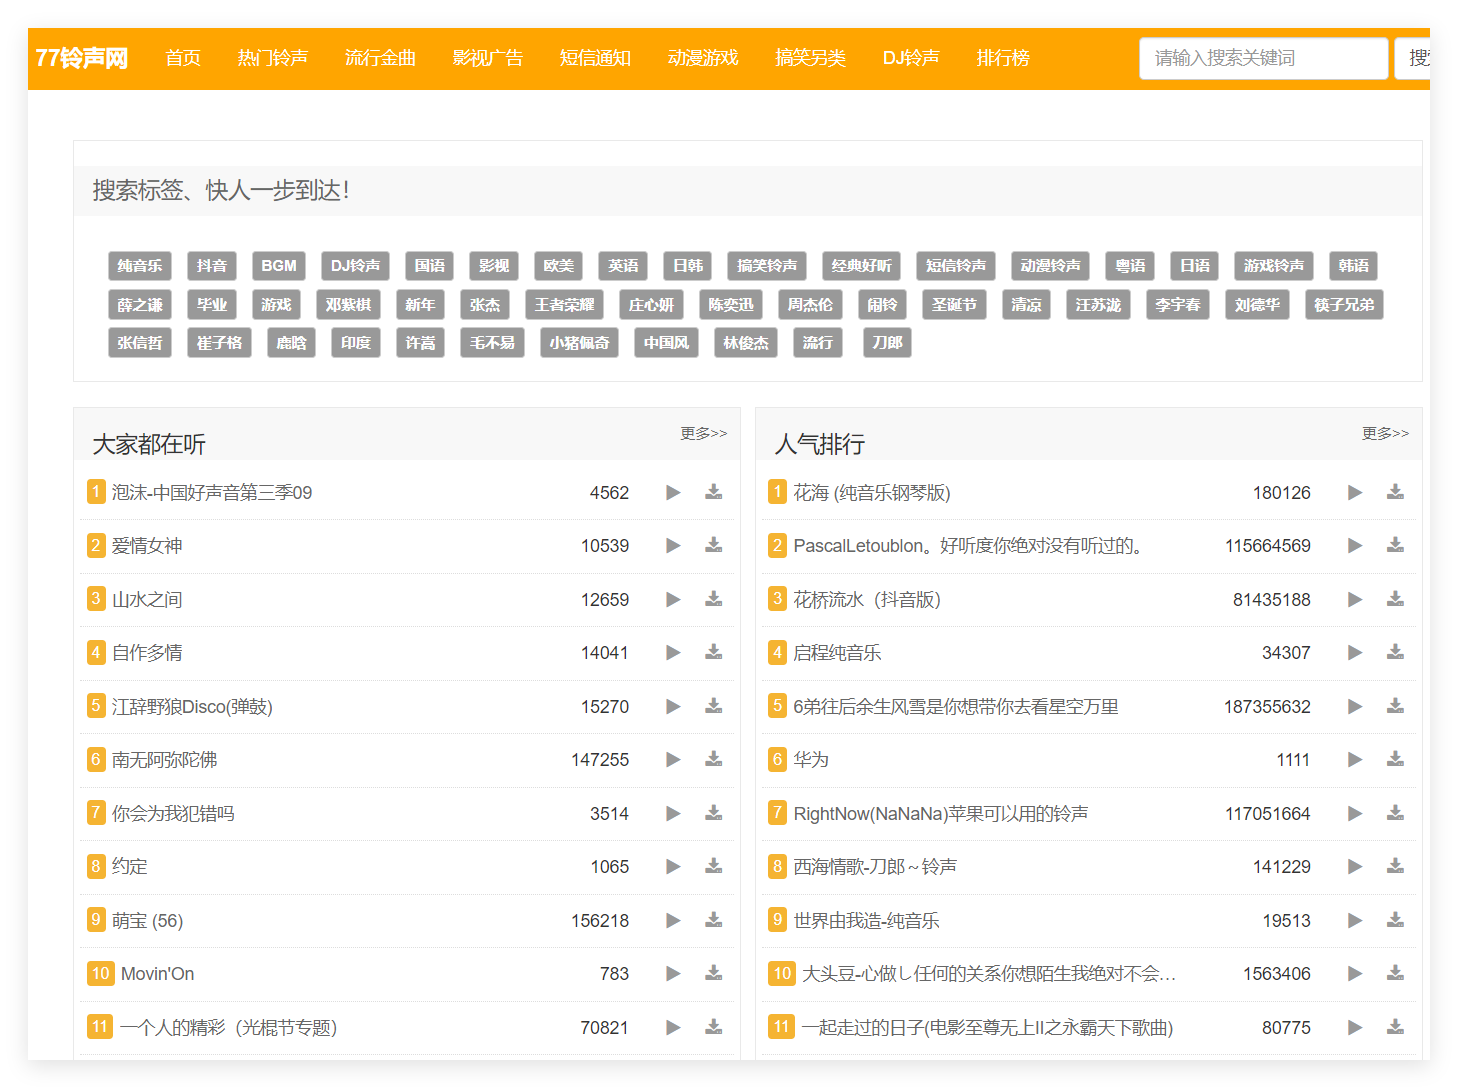Play the ringtone 萌宝 (56)
The image size is (1458, 1088).
(x=673, y=920)
